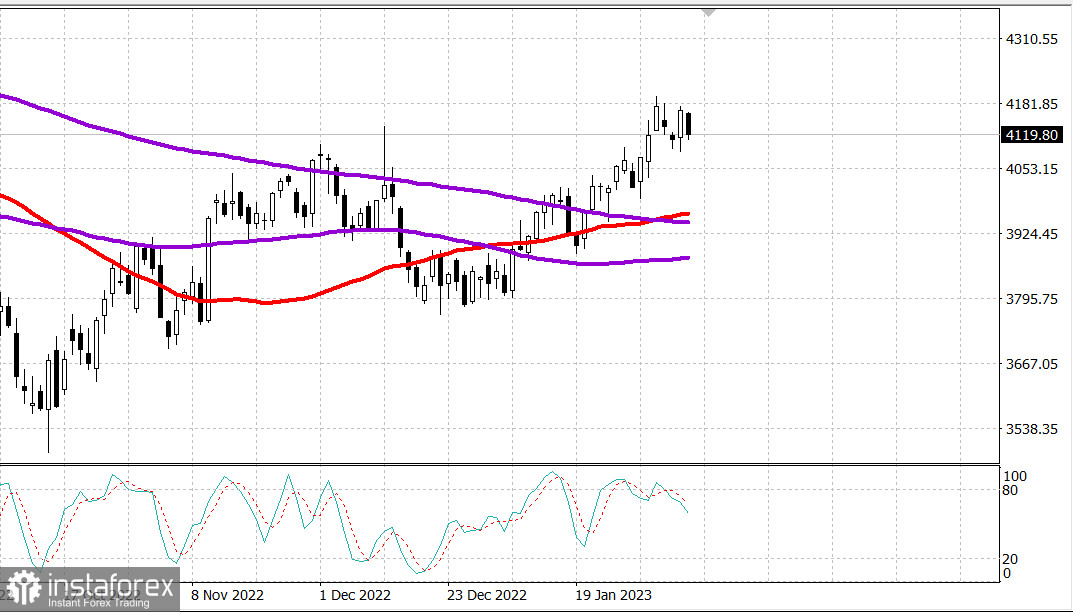Image resolution: width=1073 pixels, height=612 pixels.
Task: Click the 8 Nov 2022 date label
Action: [x=227, y=595]
